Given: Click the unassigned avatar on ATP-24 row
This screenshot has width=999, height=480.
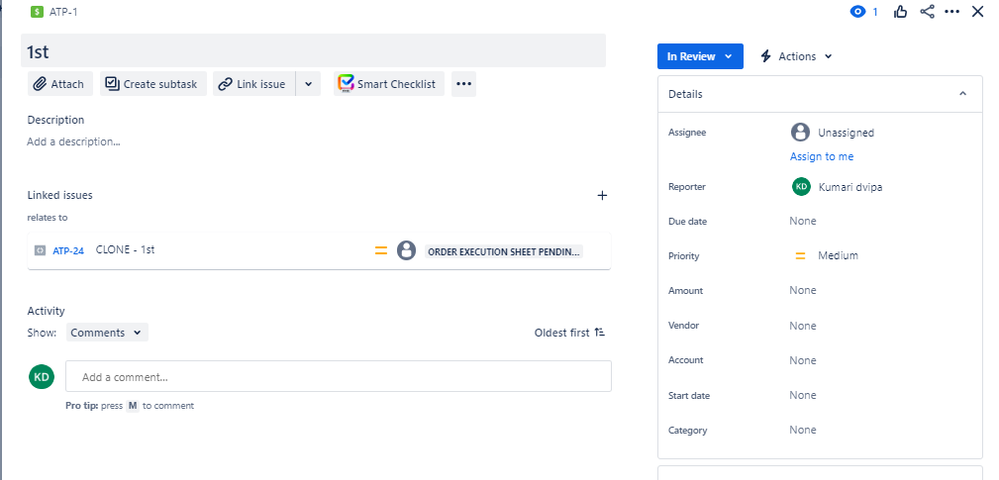Looking at the screenshot, I should click(x=406, y=251).
